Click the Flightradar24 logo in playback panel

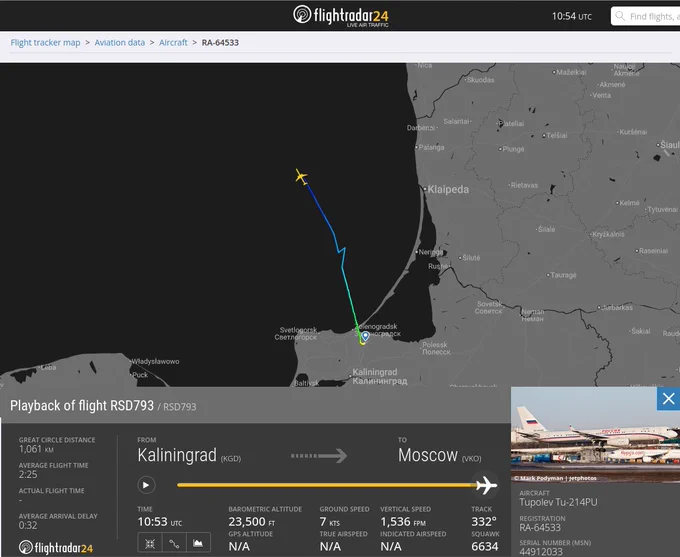[x=56, y=547]
